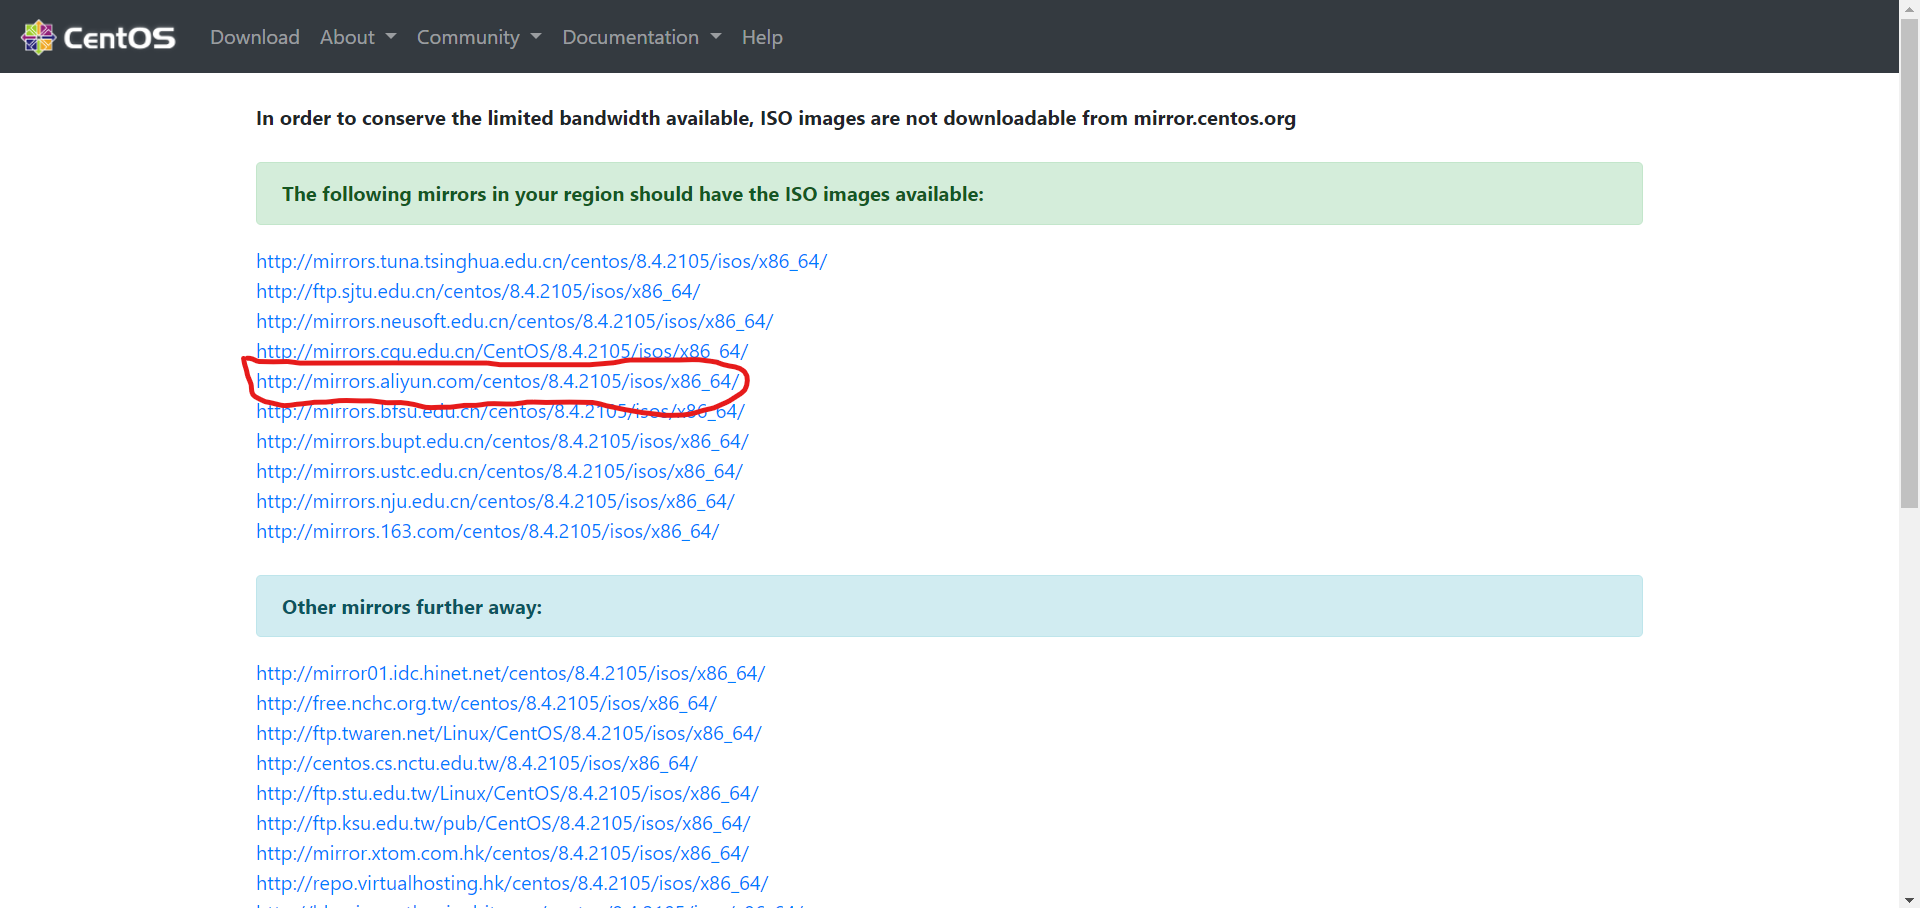
Task: Click the vertical scrollbar thumb
Action: tap(1909, 262)
